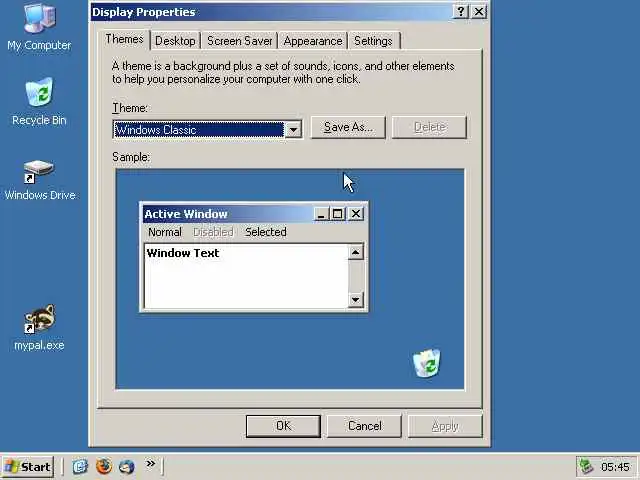640x480 pixels.
Task: Launch Thunderbird from the quick launch bar
Action: pos(127,466)
